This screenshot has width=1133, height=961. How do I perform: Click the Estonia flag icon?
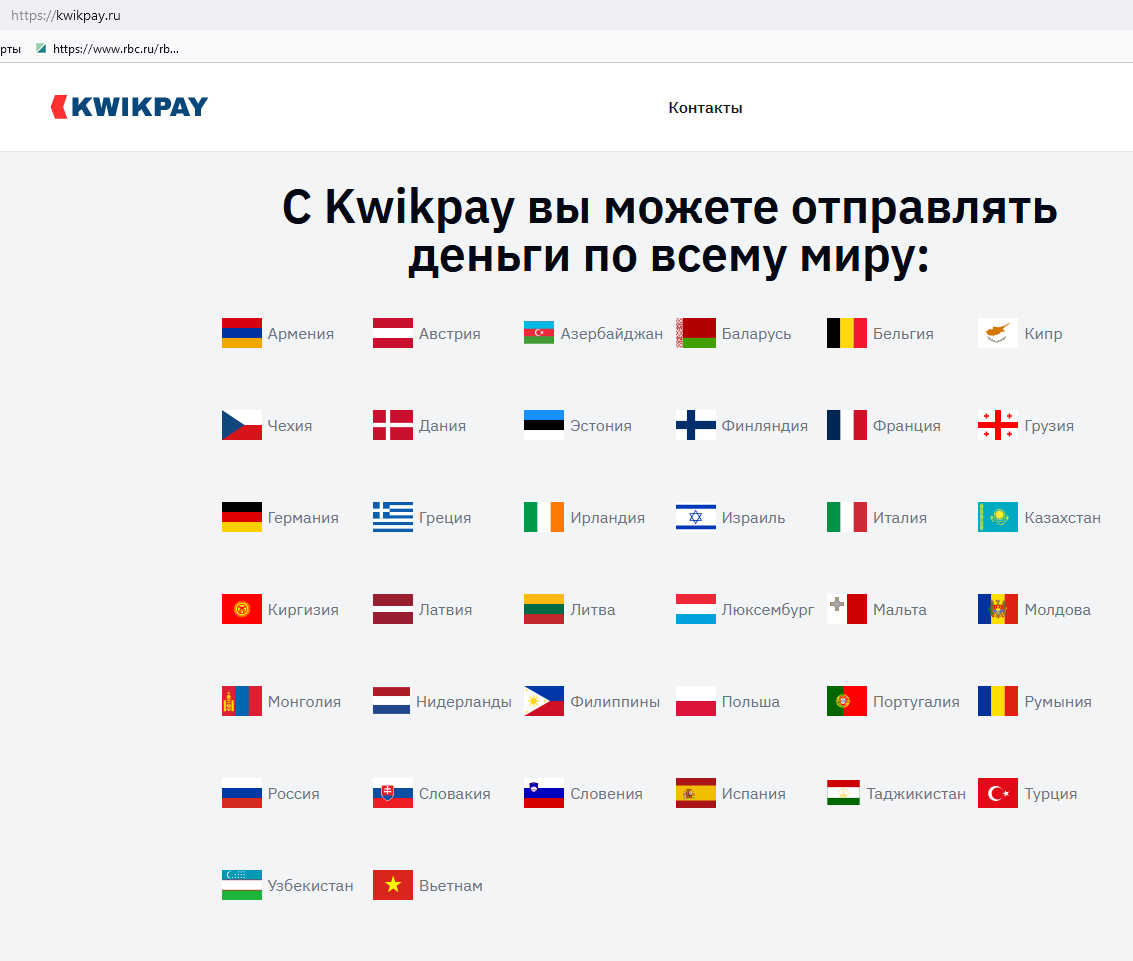544,425
